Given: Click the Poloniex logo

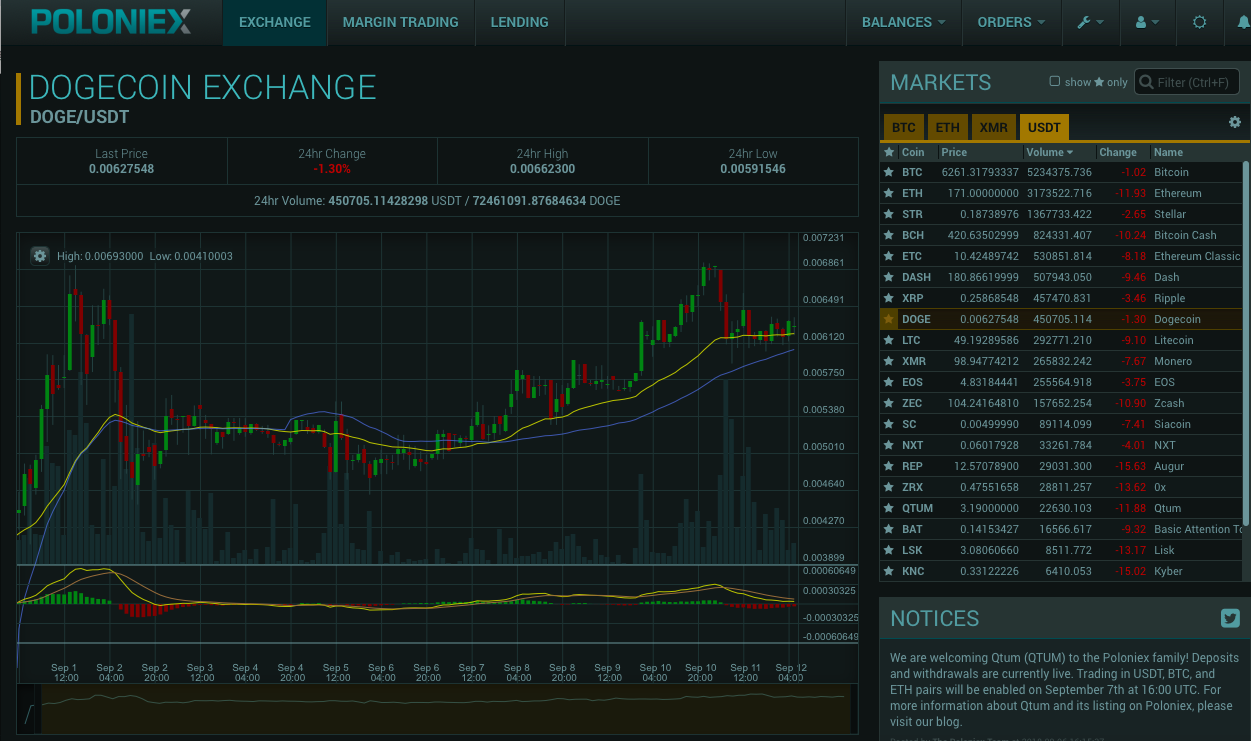Looking at the screenshot, I should (x=110, y=22).
